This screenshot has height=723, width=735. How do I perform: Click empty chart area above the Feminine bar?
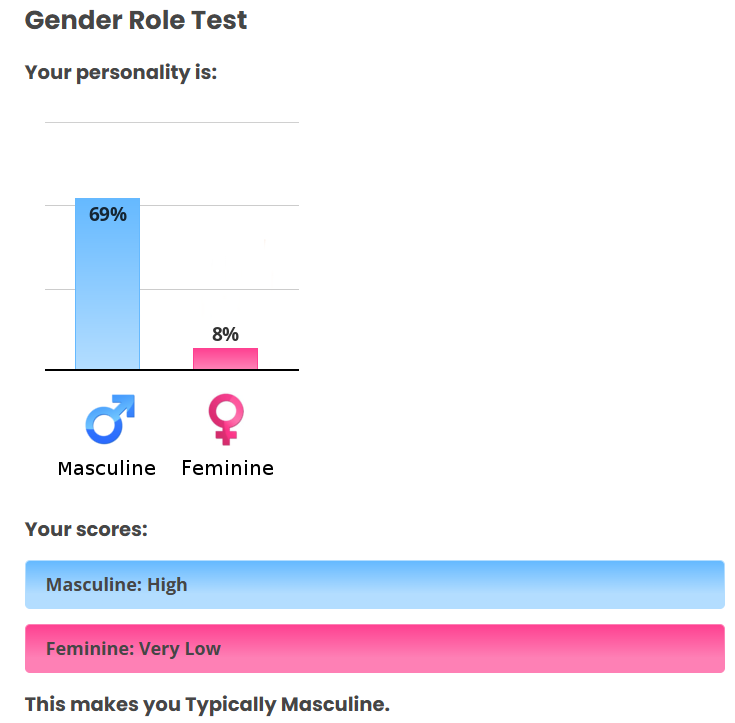point(225,250)
